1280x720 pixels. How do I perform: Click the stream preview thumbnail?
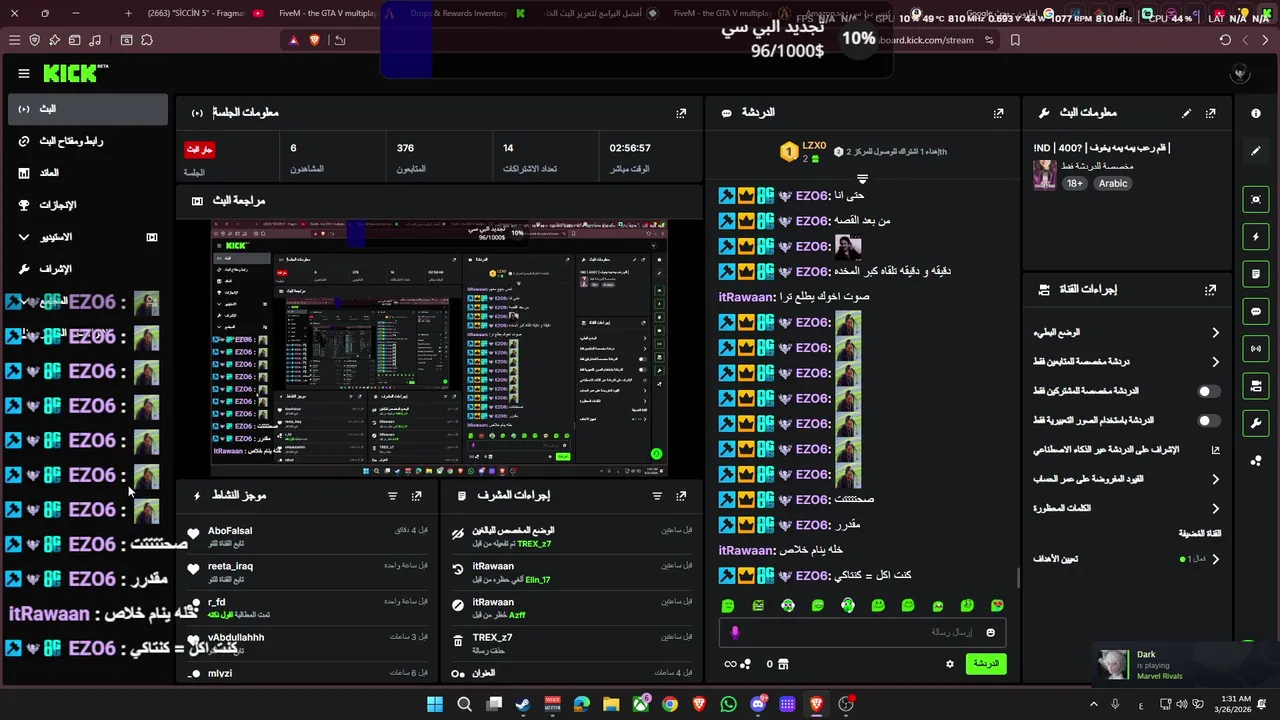439,348
